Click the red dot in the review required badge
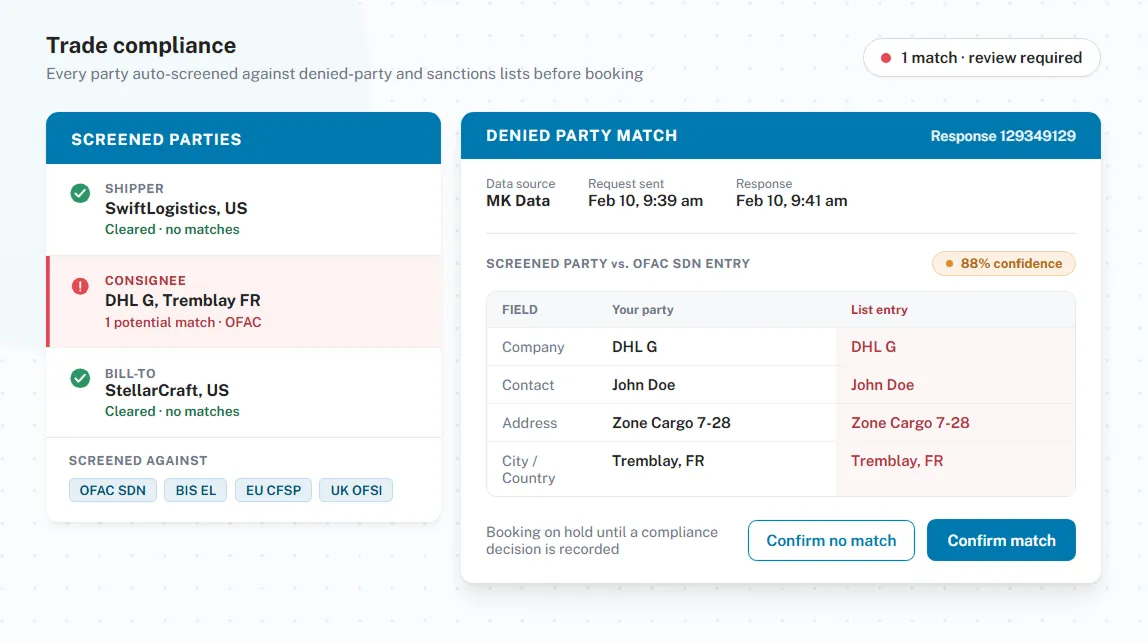Screen dimensions: 1148x643 pos(886,58)
